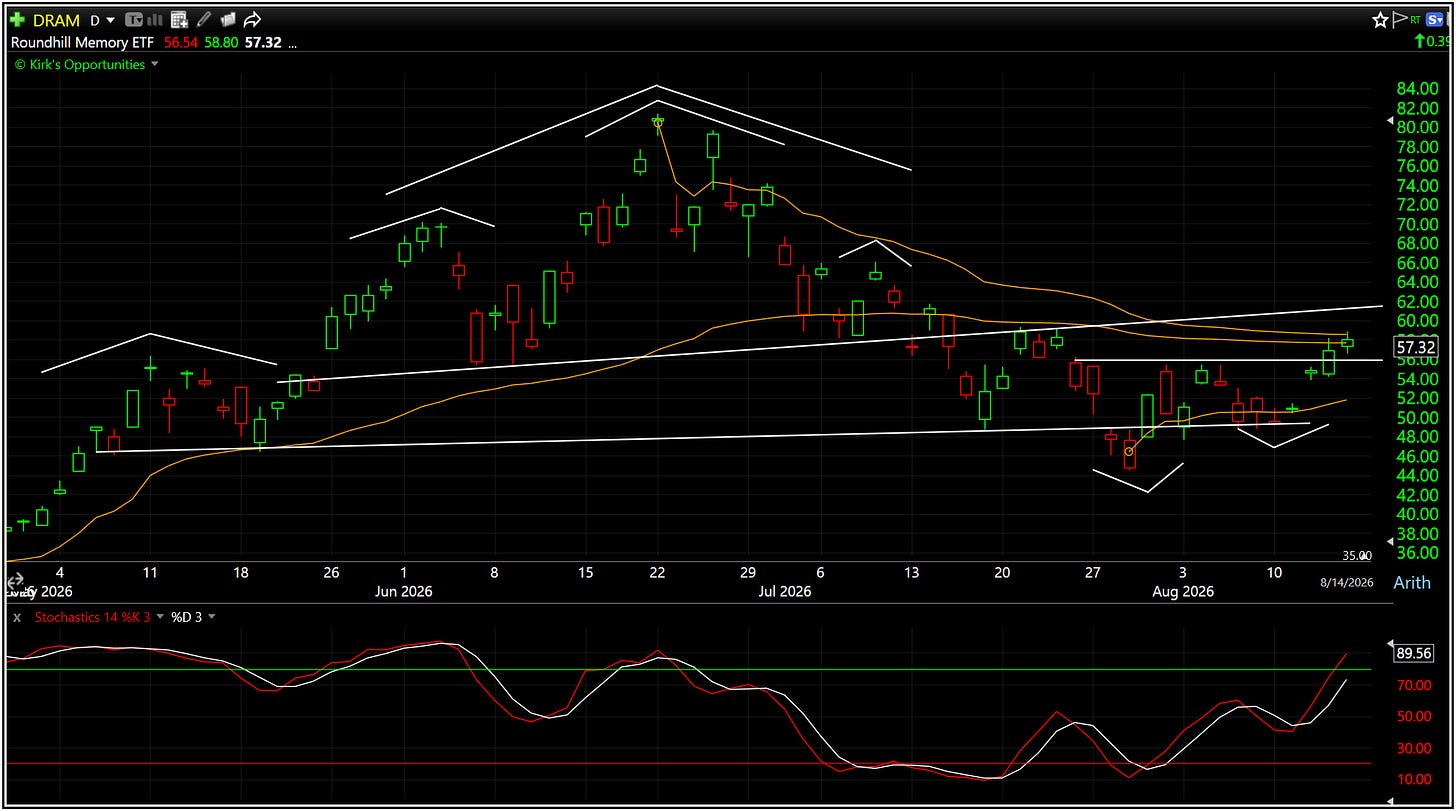Click the Roundhill Memory ETF name

82,42
